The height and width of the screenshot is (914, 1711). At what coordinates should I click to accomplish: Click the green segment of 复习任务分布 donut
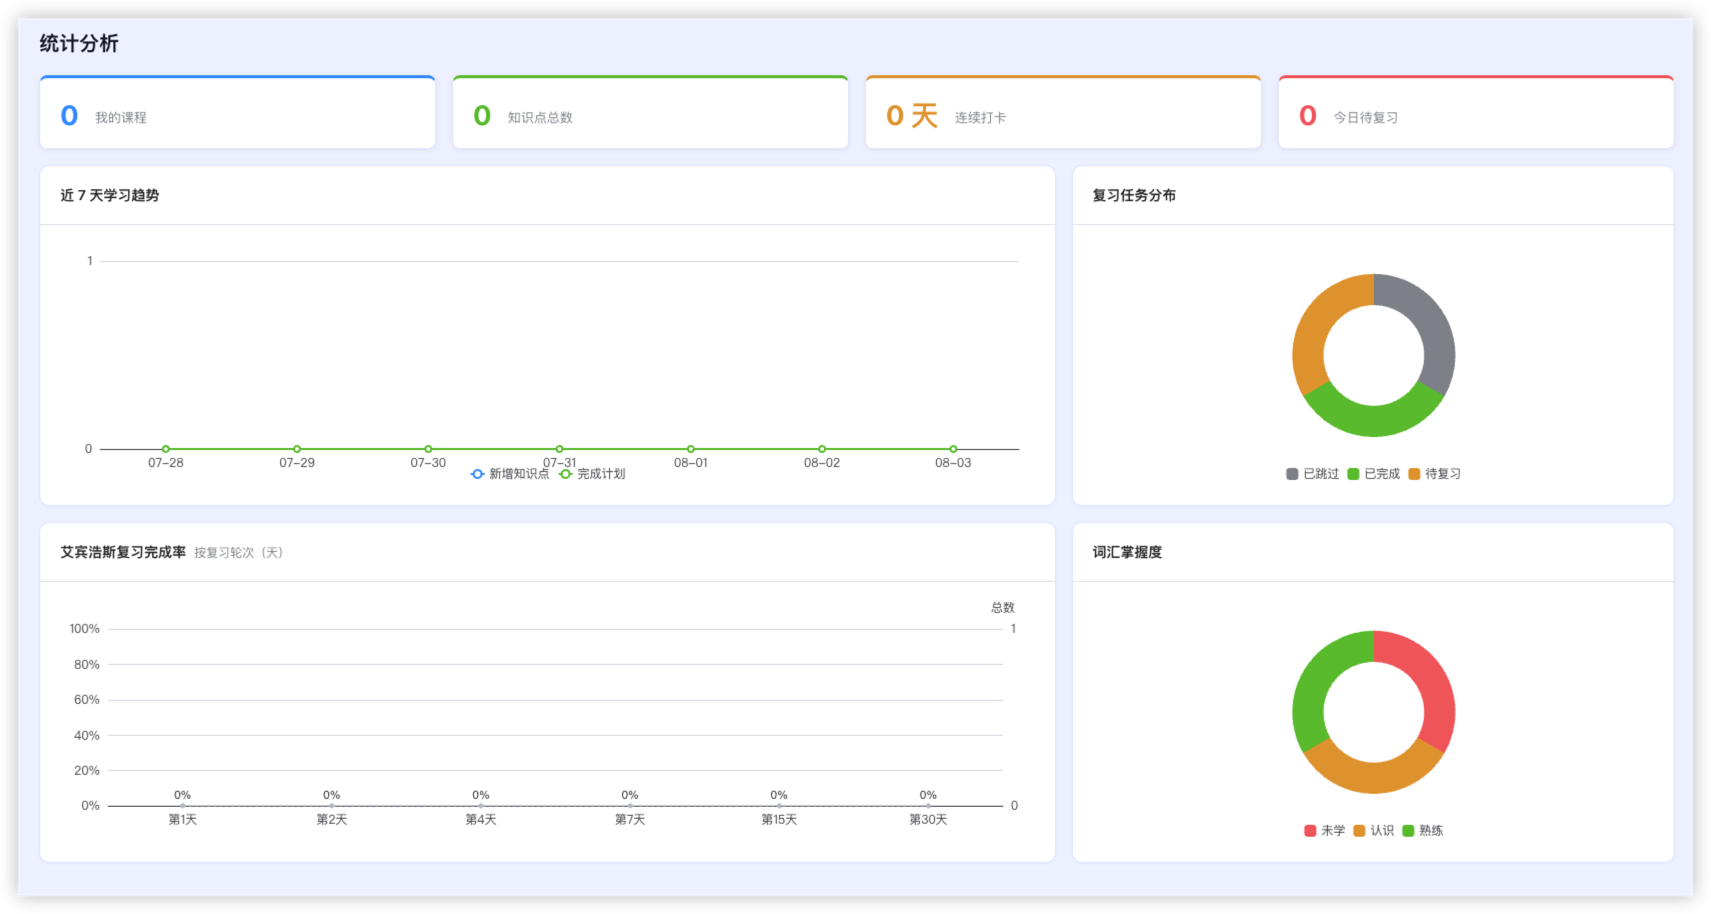point(1374,420)
